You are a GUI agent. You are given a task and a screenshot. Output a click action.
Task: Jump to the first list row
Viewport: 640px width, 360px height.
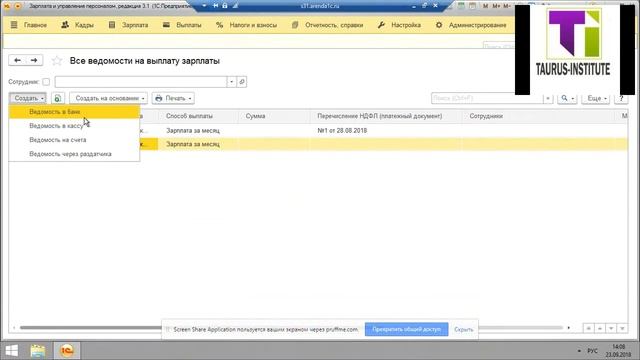coord(589,328)
